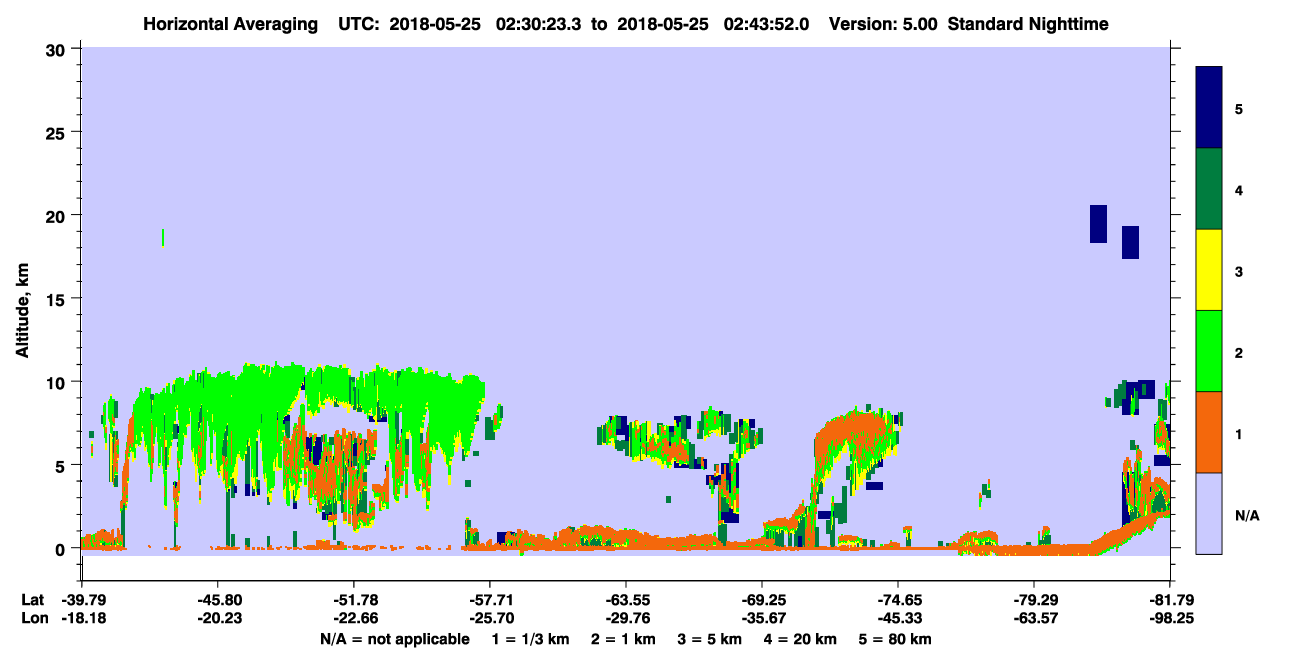Click longitude value '-22.66'

[x=354, y=619]
